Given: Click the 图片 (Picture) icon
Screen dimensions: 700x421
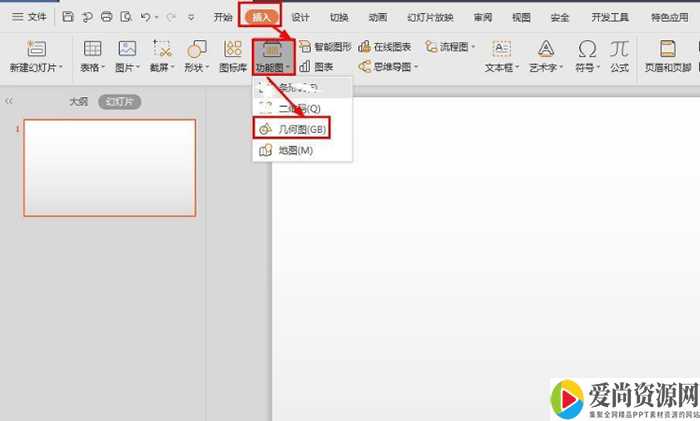Looking at the screenshot, I should (127, 49).
